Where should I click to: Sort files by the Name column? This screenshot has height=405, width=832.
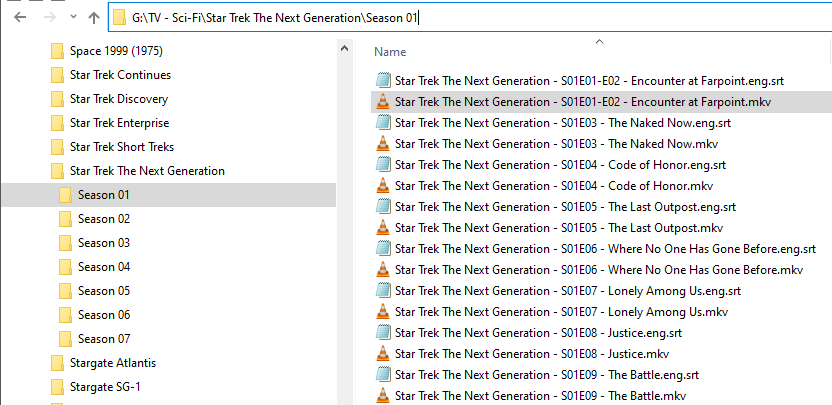click(390, 51)
